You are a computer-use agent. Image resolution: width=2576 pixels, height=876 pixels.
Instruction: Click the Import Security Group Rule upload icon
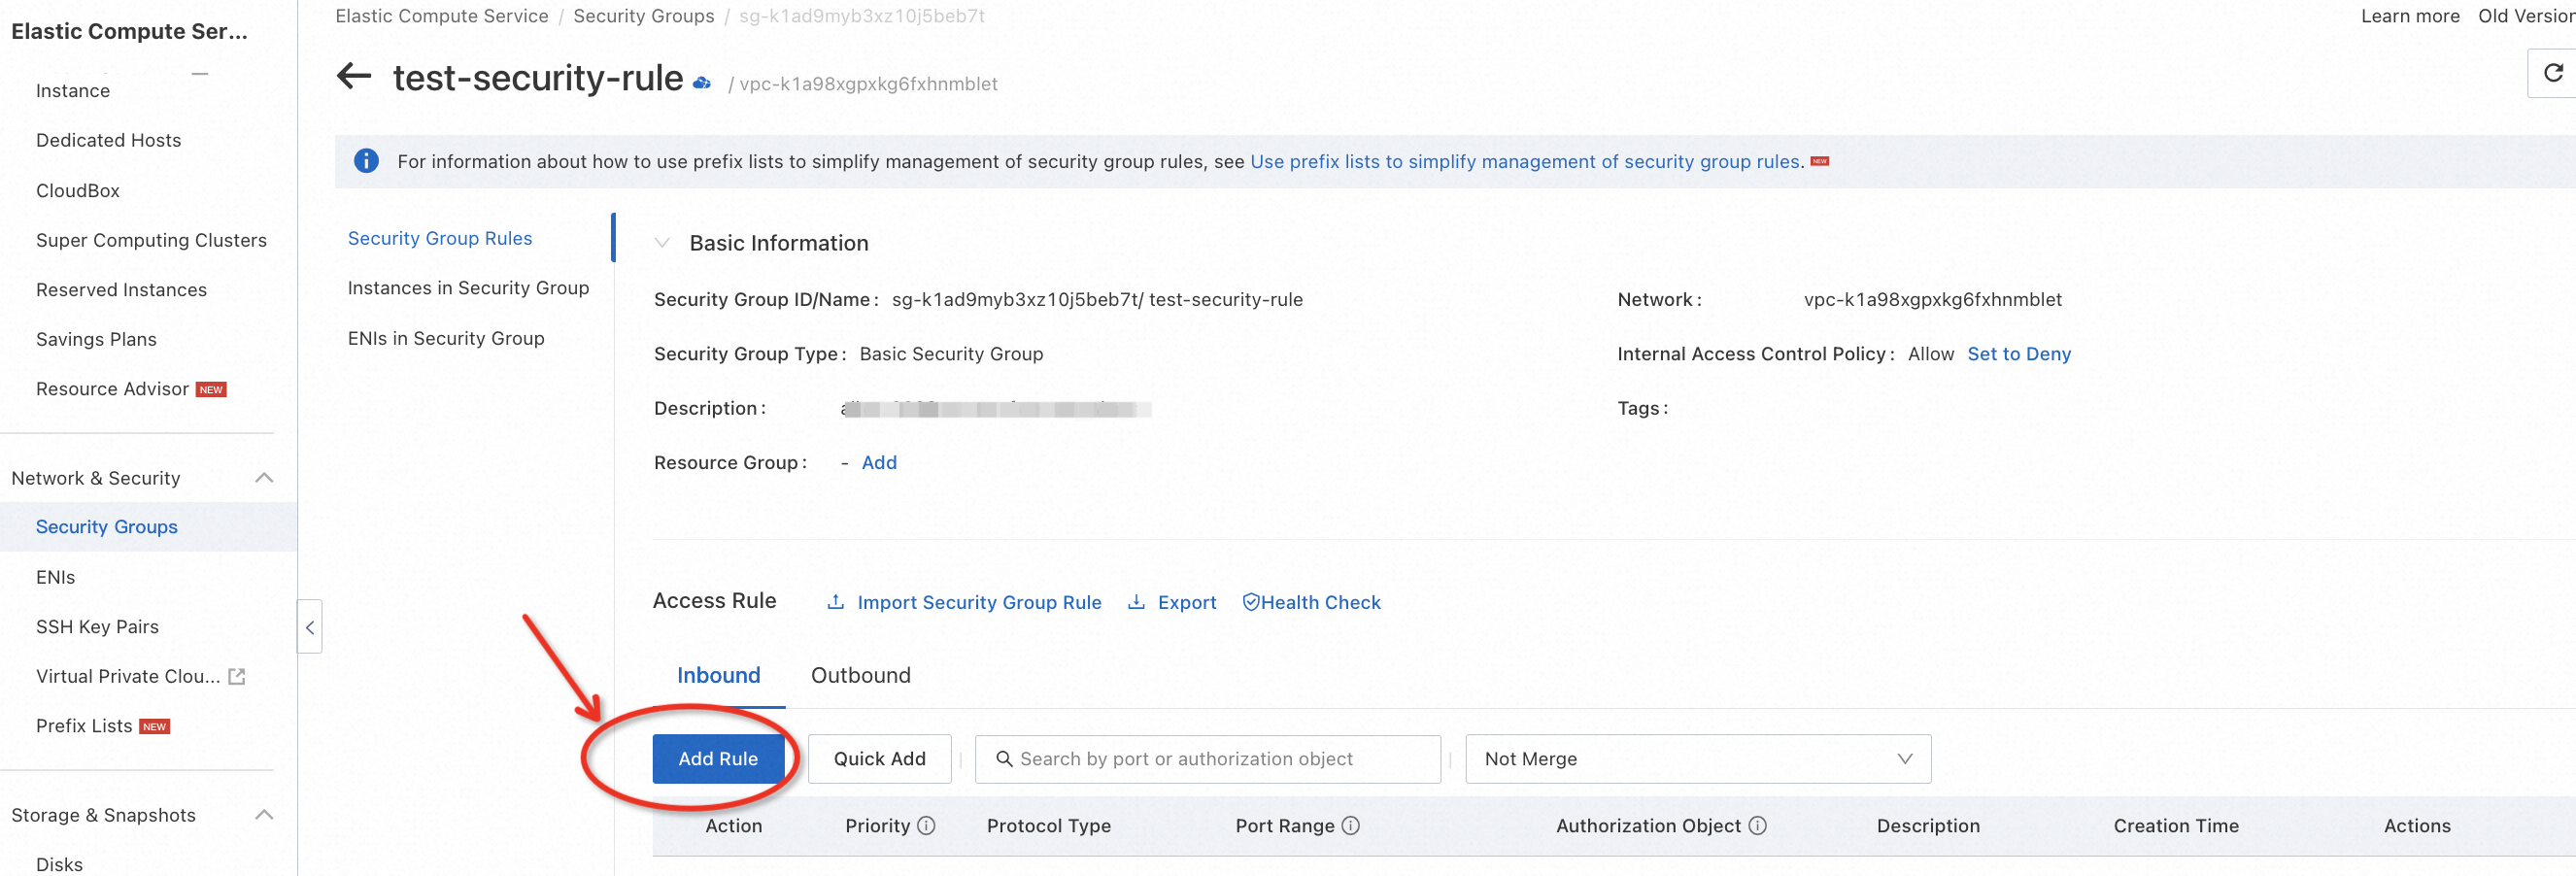pos(836,602)
